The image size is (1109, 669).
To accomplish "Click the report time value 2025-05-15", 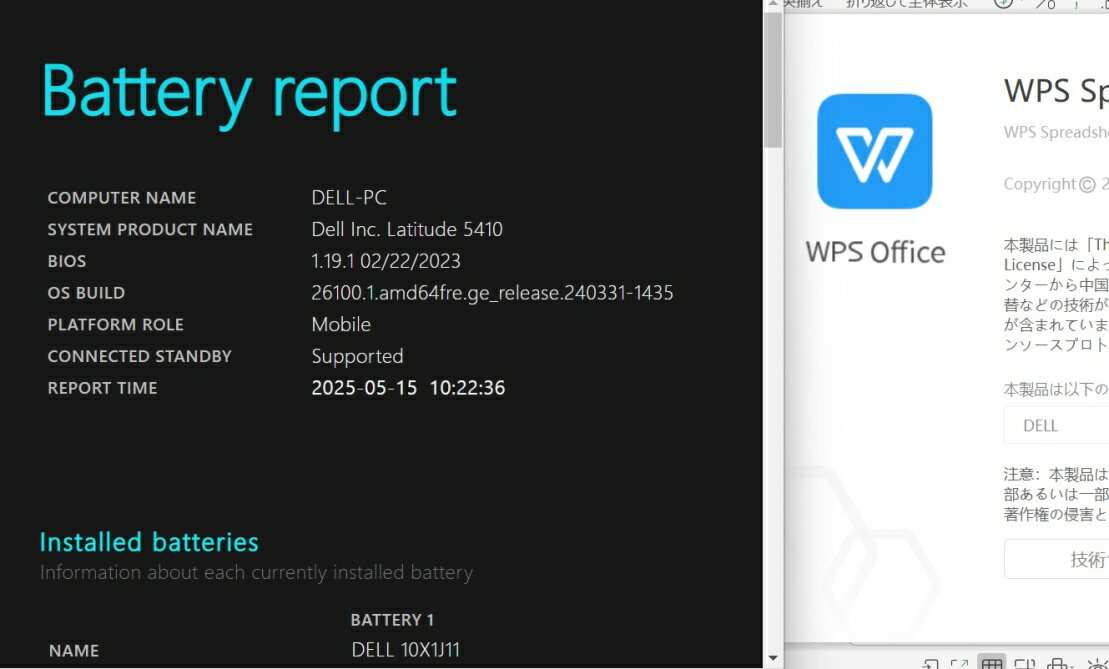I will (x=364, y=388).
